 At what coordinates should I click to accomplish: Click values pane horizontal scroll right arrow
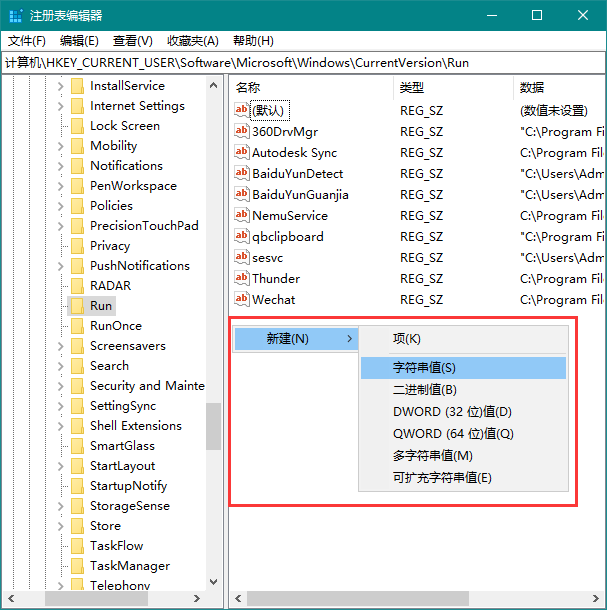coord(596,598)
